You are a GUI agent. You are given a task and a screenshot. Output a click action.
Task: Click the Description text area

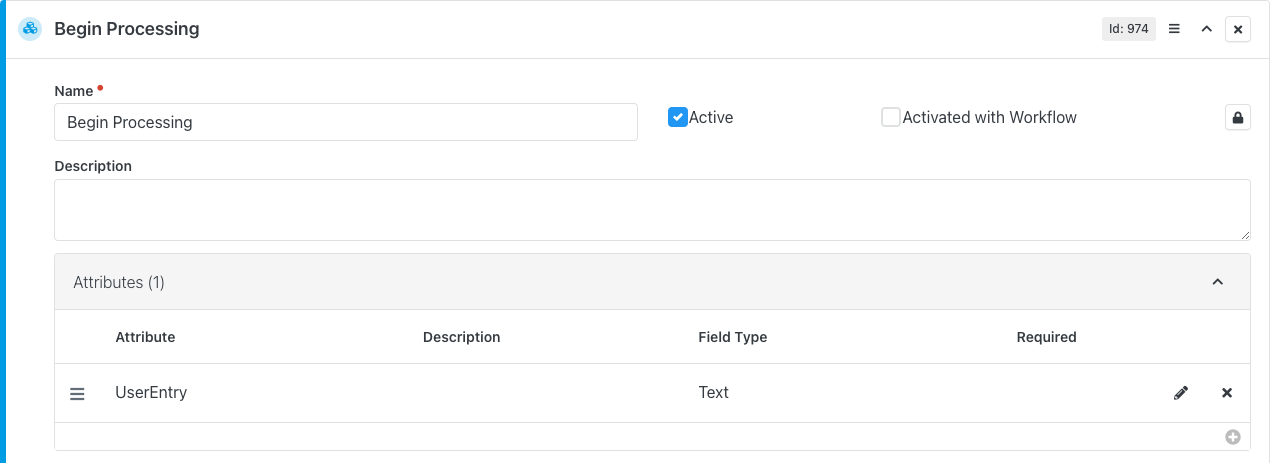click(x=652, y=210)
